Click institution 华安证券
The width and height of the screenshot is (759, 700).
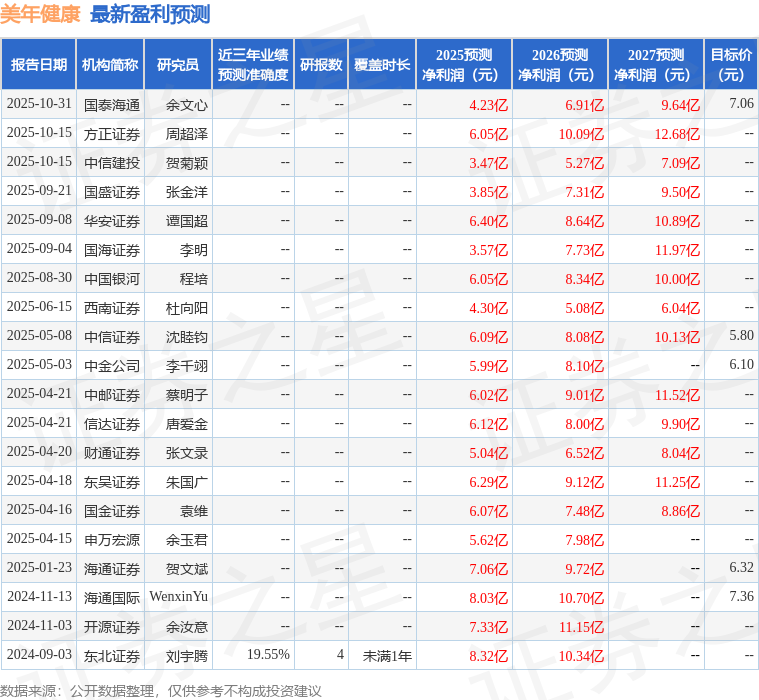click(112, 221)
